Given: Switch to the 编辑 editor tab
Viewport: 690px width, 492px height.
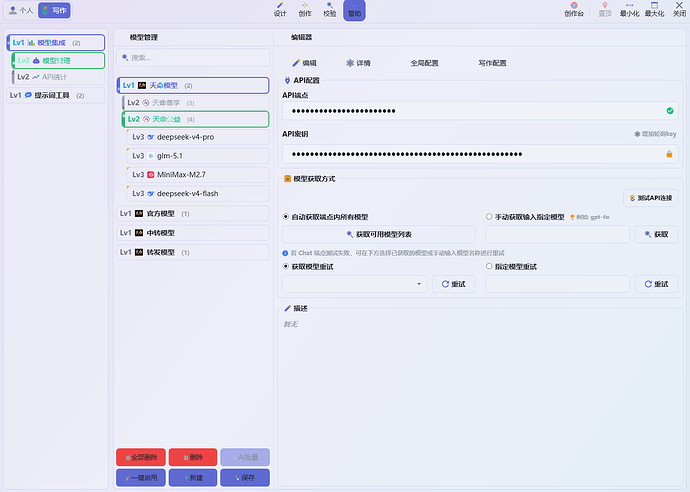Looking at the screenshot, I should [305, 63].
